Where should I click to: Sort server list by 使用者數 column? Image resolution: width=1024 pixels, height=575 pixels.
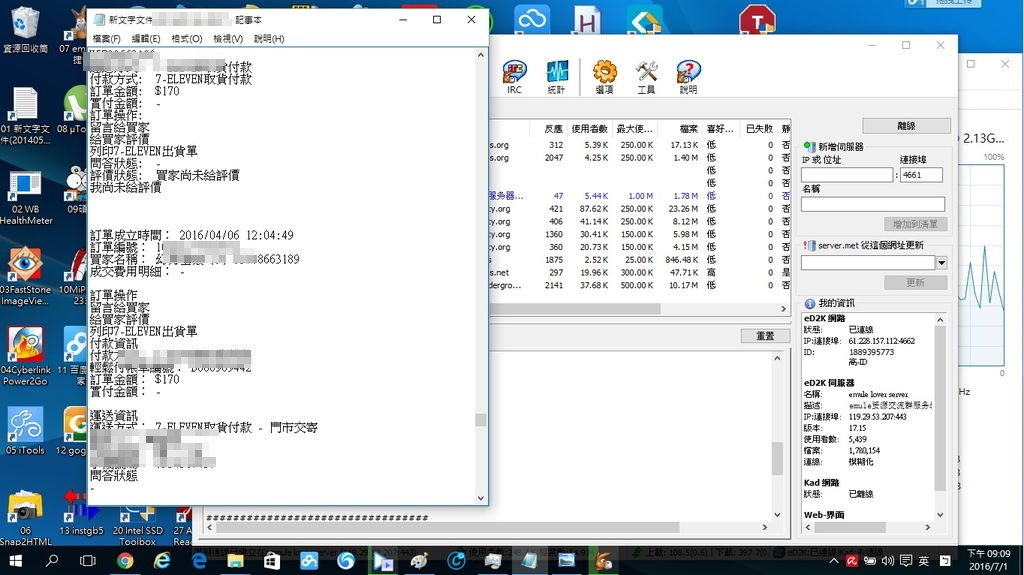589,129
